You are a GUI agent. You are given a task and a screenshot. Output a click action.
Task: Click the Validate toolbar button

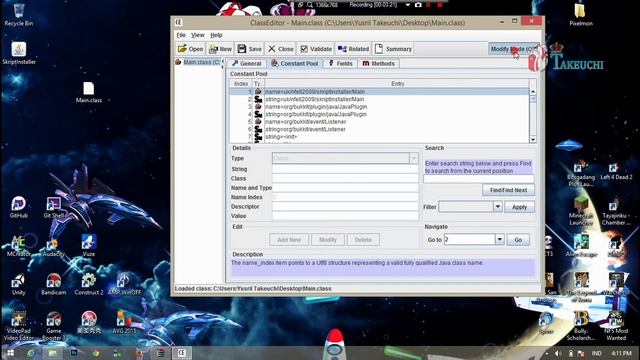point(316,49)
